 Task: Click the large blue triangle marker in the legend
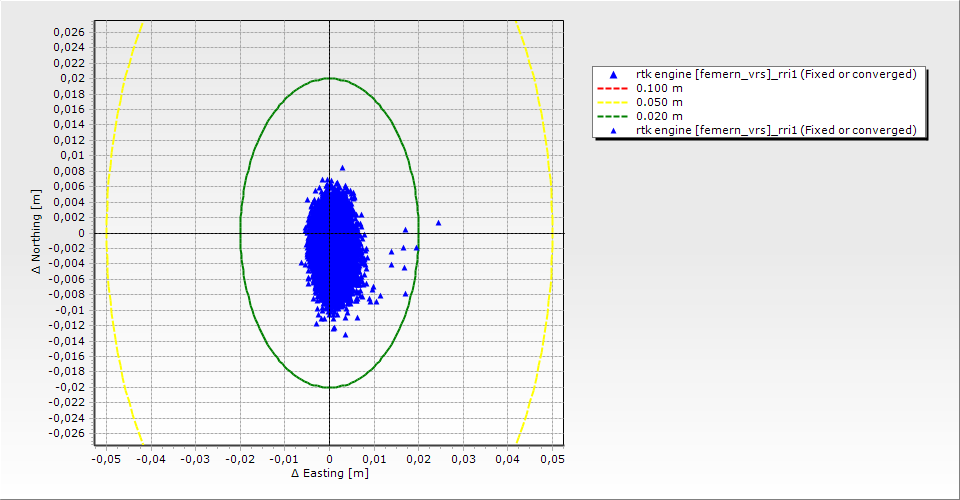(612, 75)
